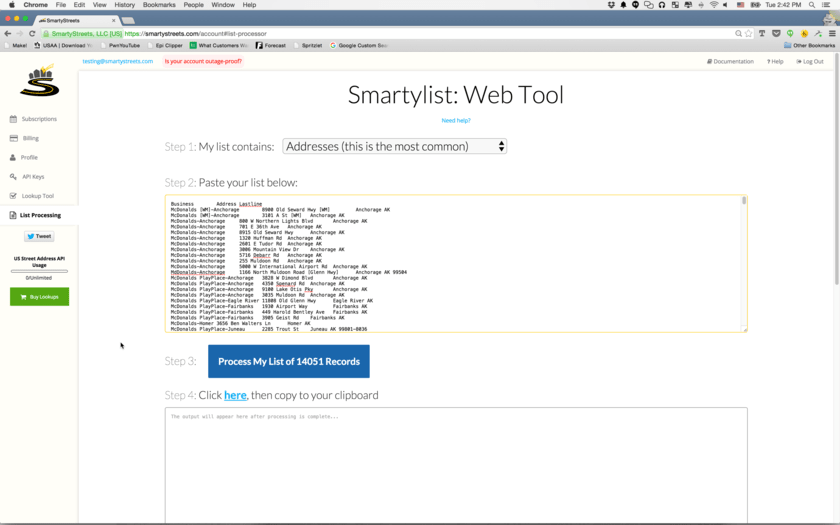Go to Profile page
Screen dimensions: 840x525
(x=24, y=158)
